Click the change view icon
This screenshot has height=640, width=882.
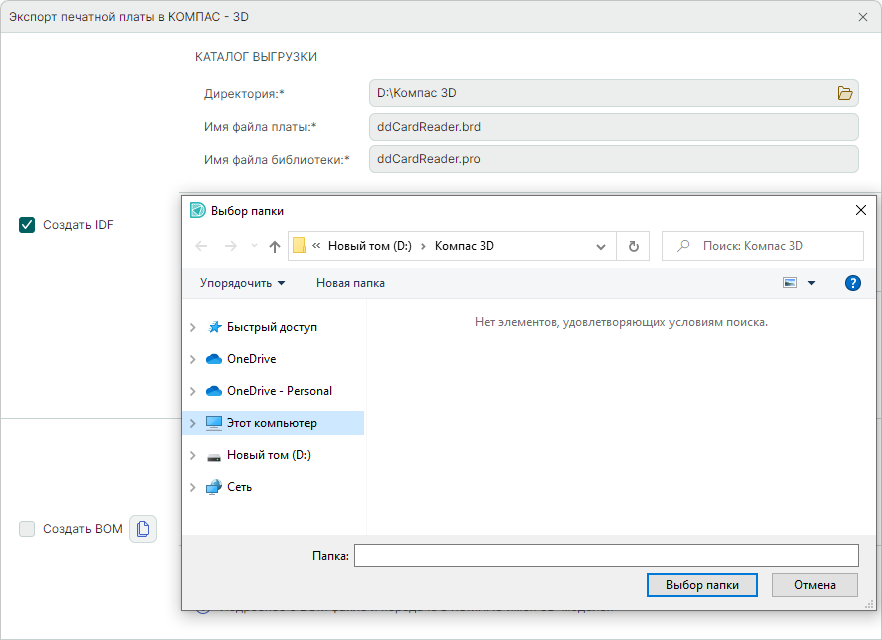pos(790,283)
